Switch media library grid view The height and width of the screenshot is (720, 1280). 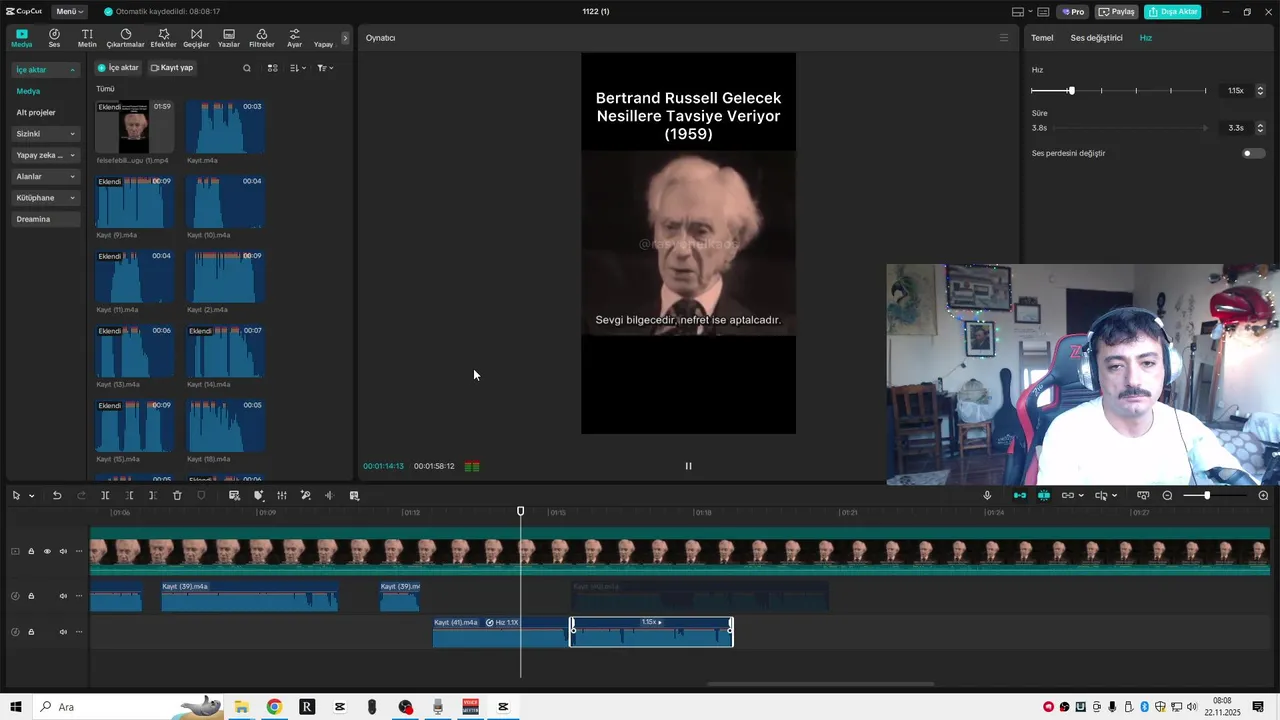(x=272, y=68)
